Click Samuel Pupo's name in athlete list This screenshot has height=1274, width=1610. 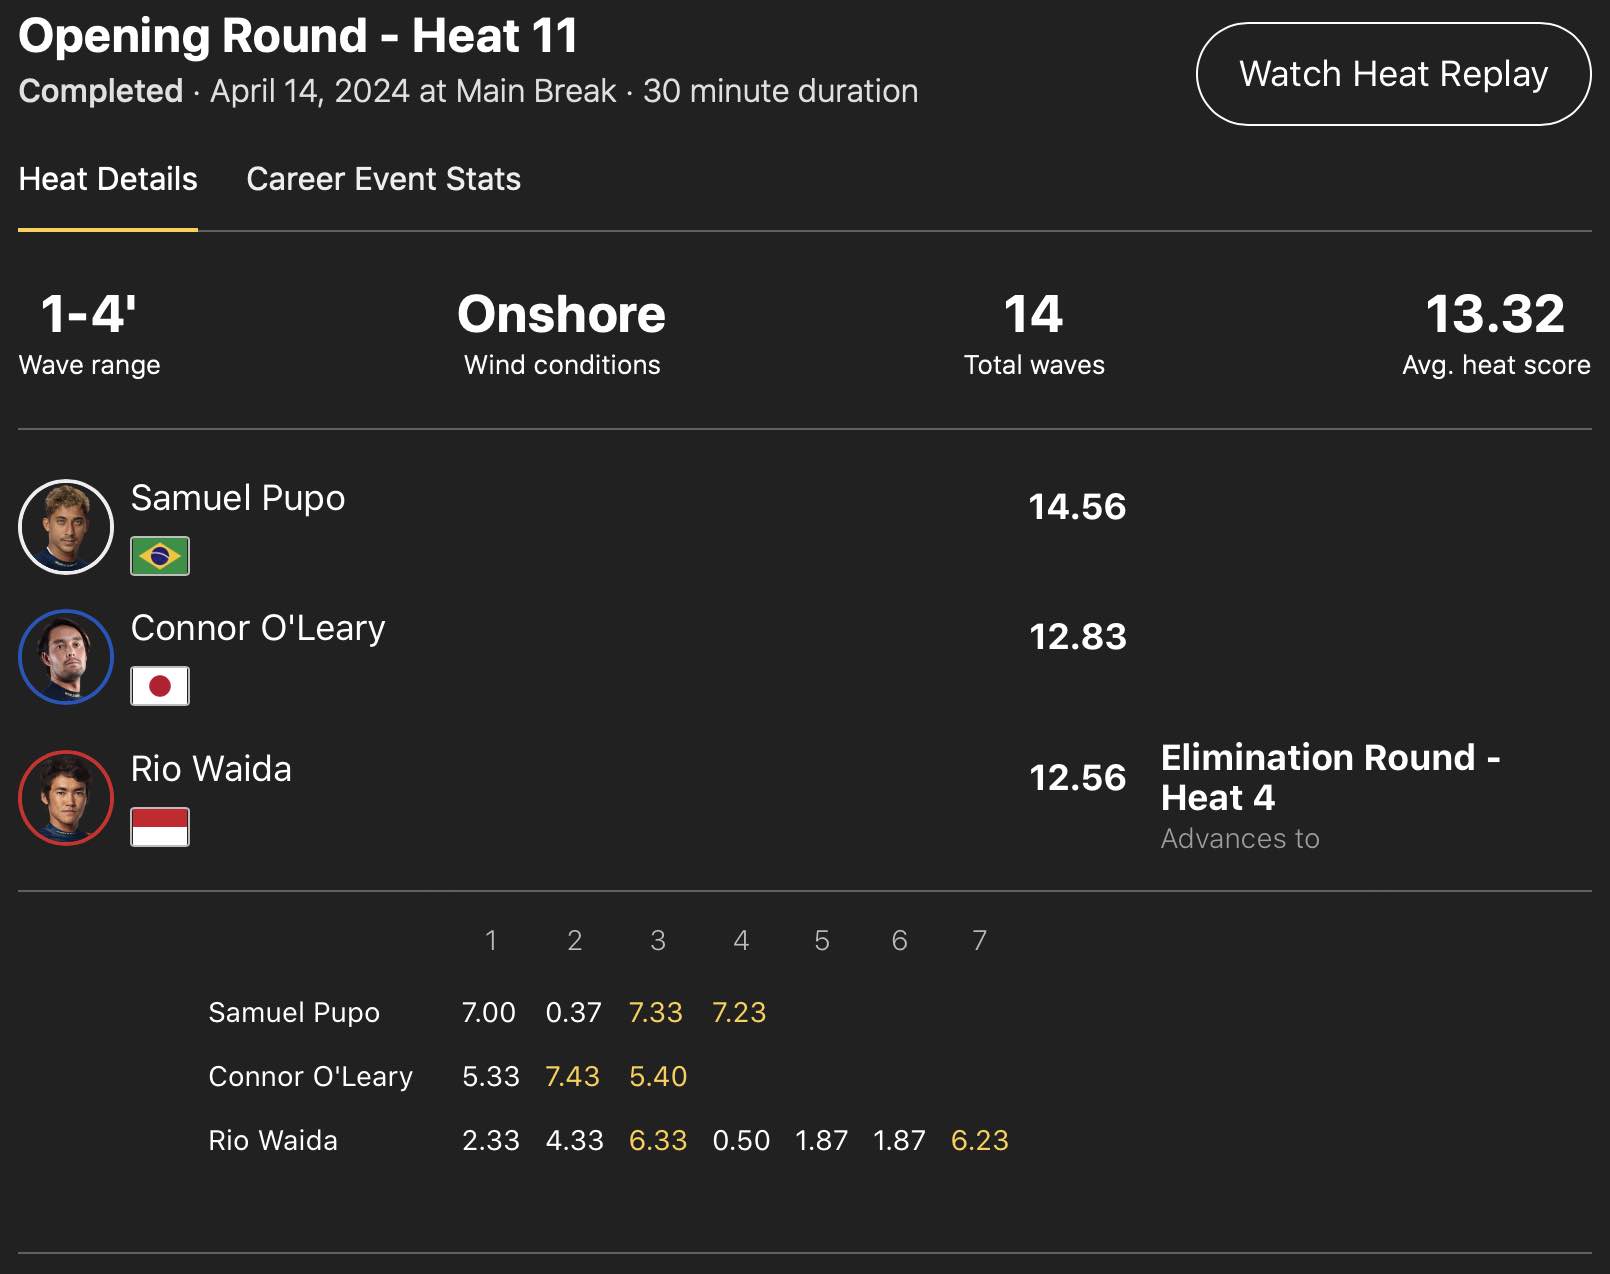[x=238, y=498]
